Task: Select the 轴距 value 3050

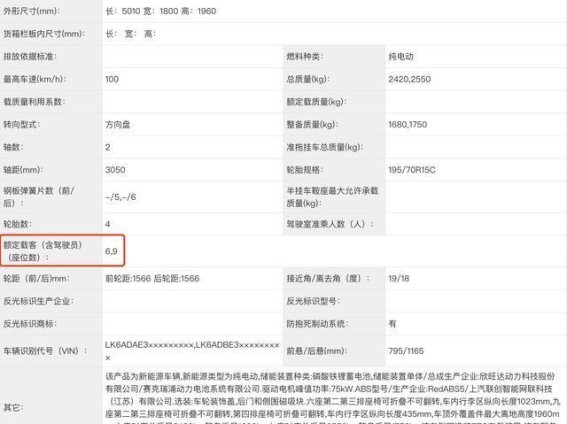Action: pyautogui.click(x=115, y=170)
